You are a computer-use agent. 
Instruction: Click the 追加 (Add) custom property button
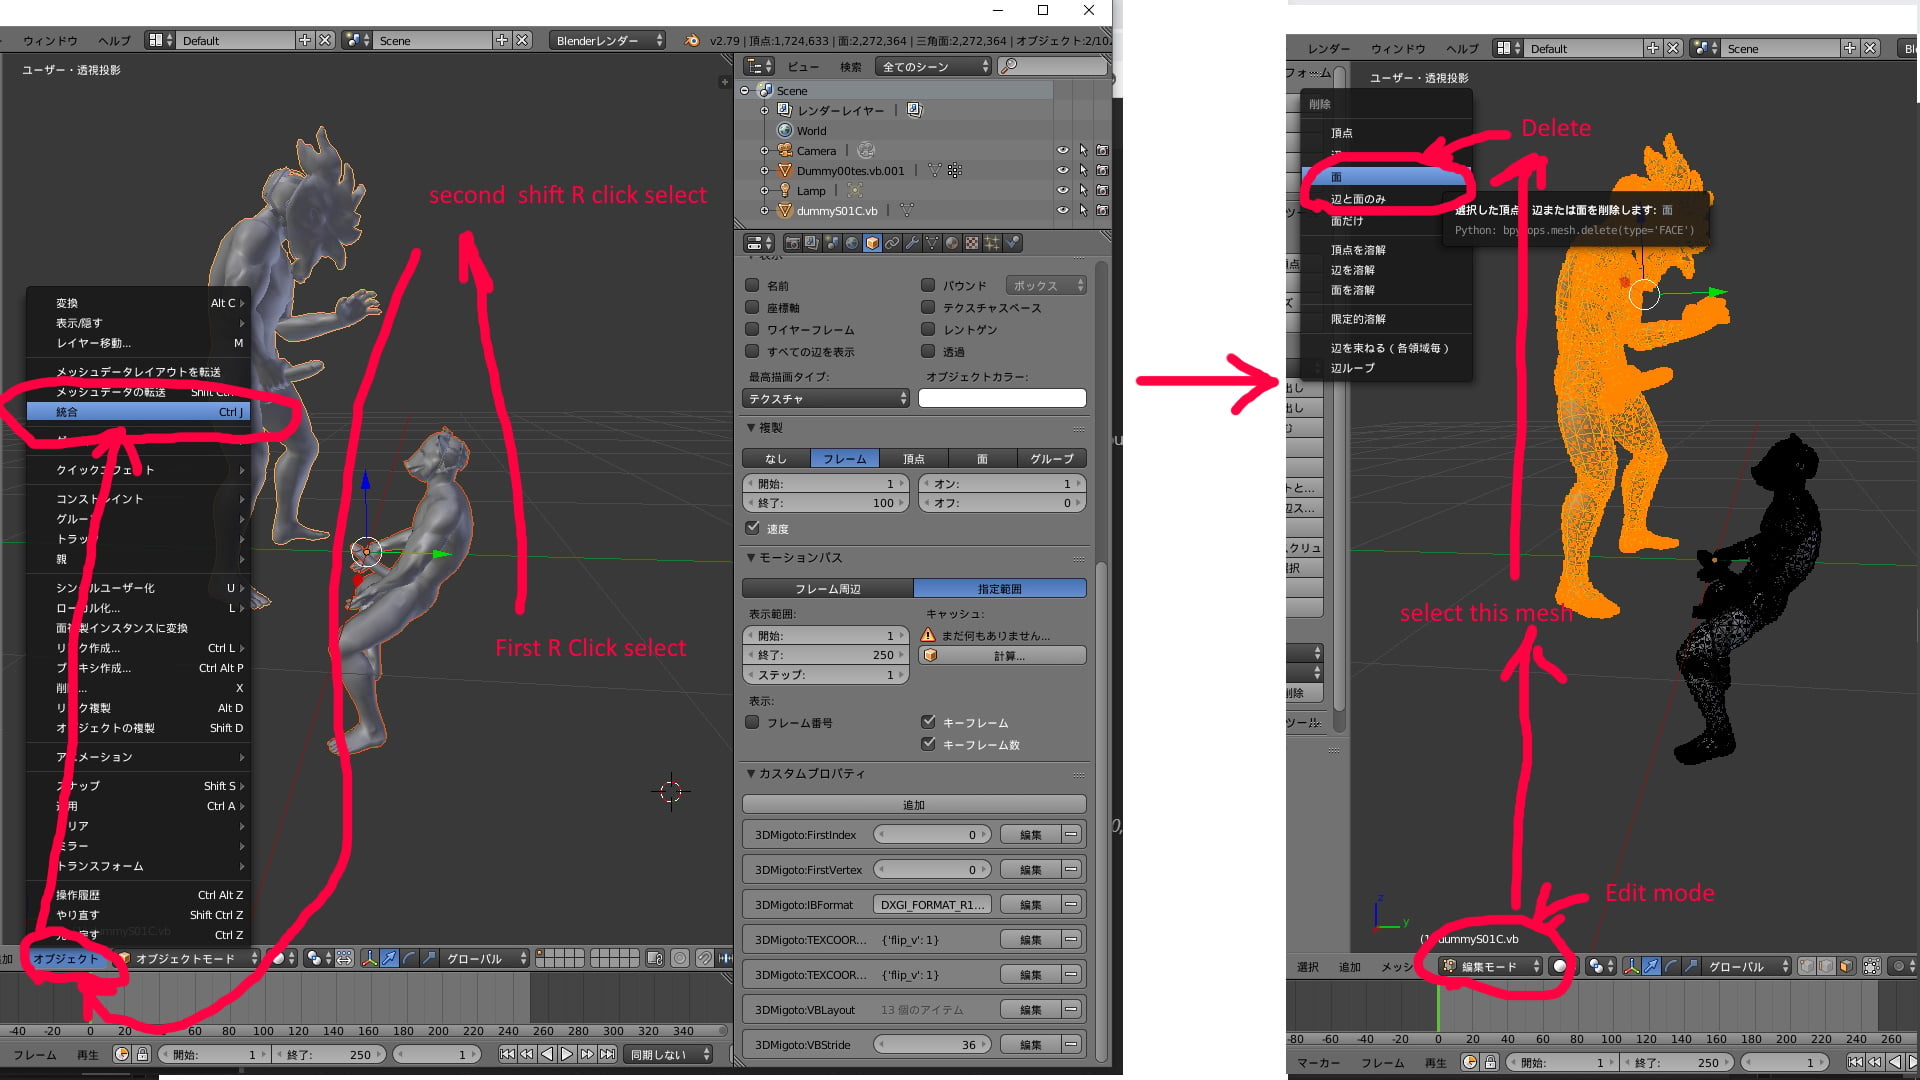pyautogui.click(x=914, y=804)
